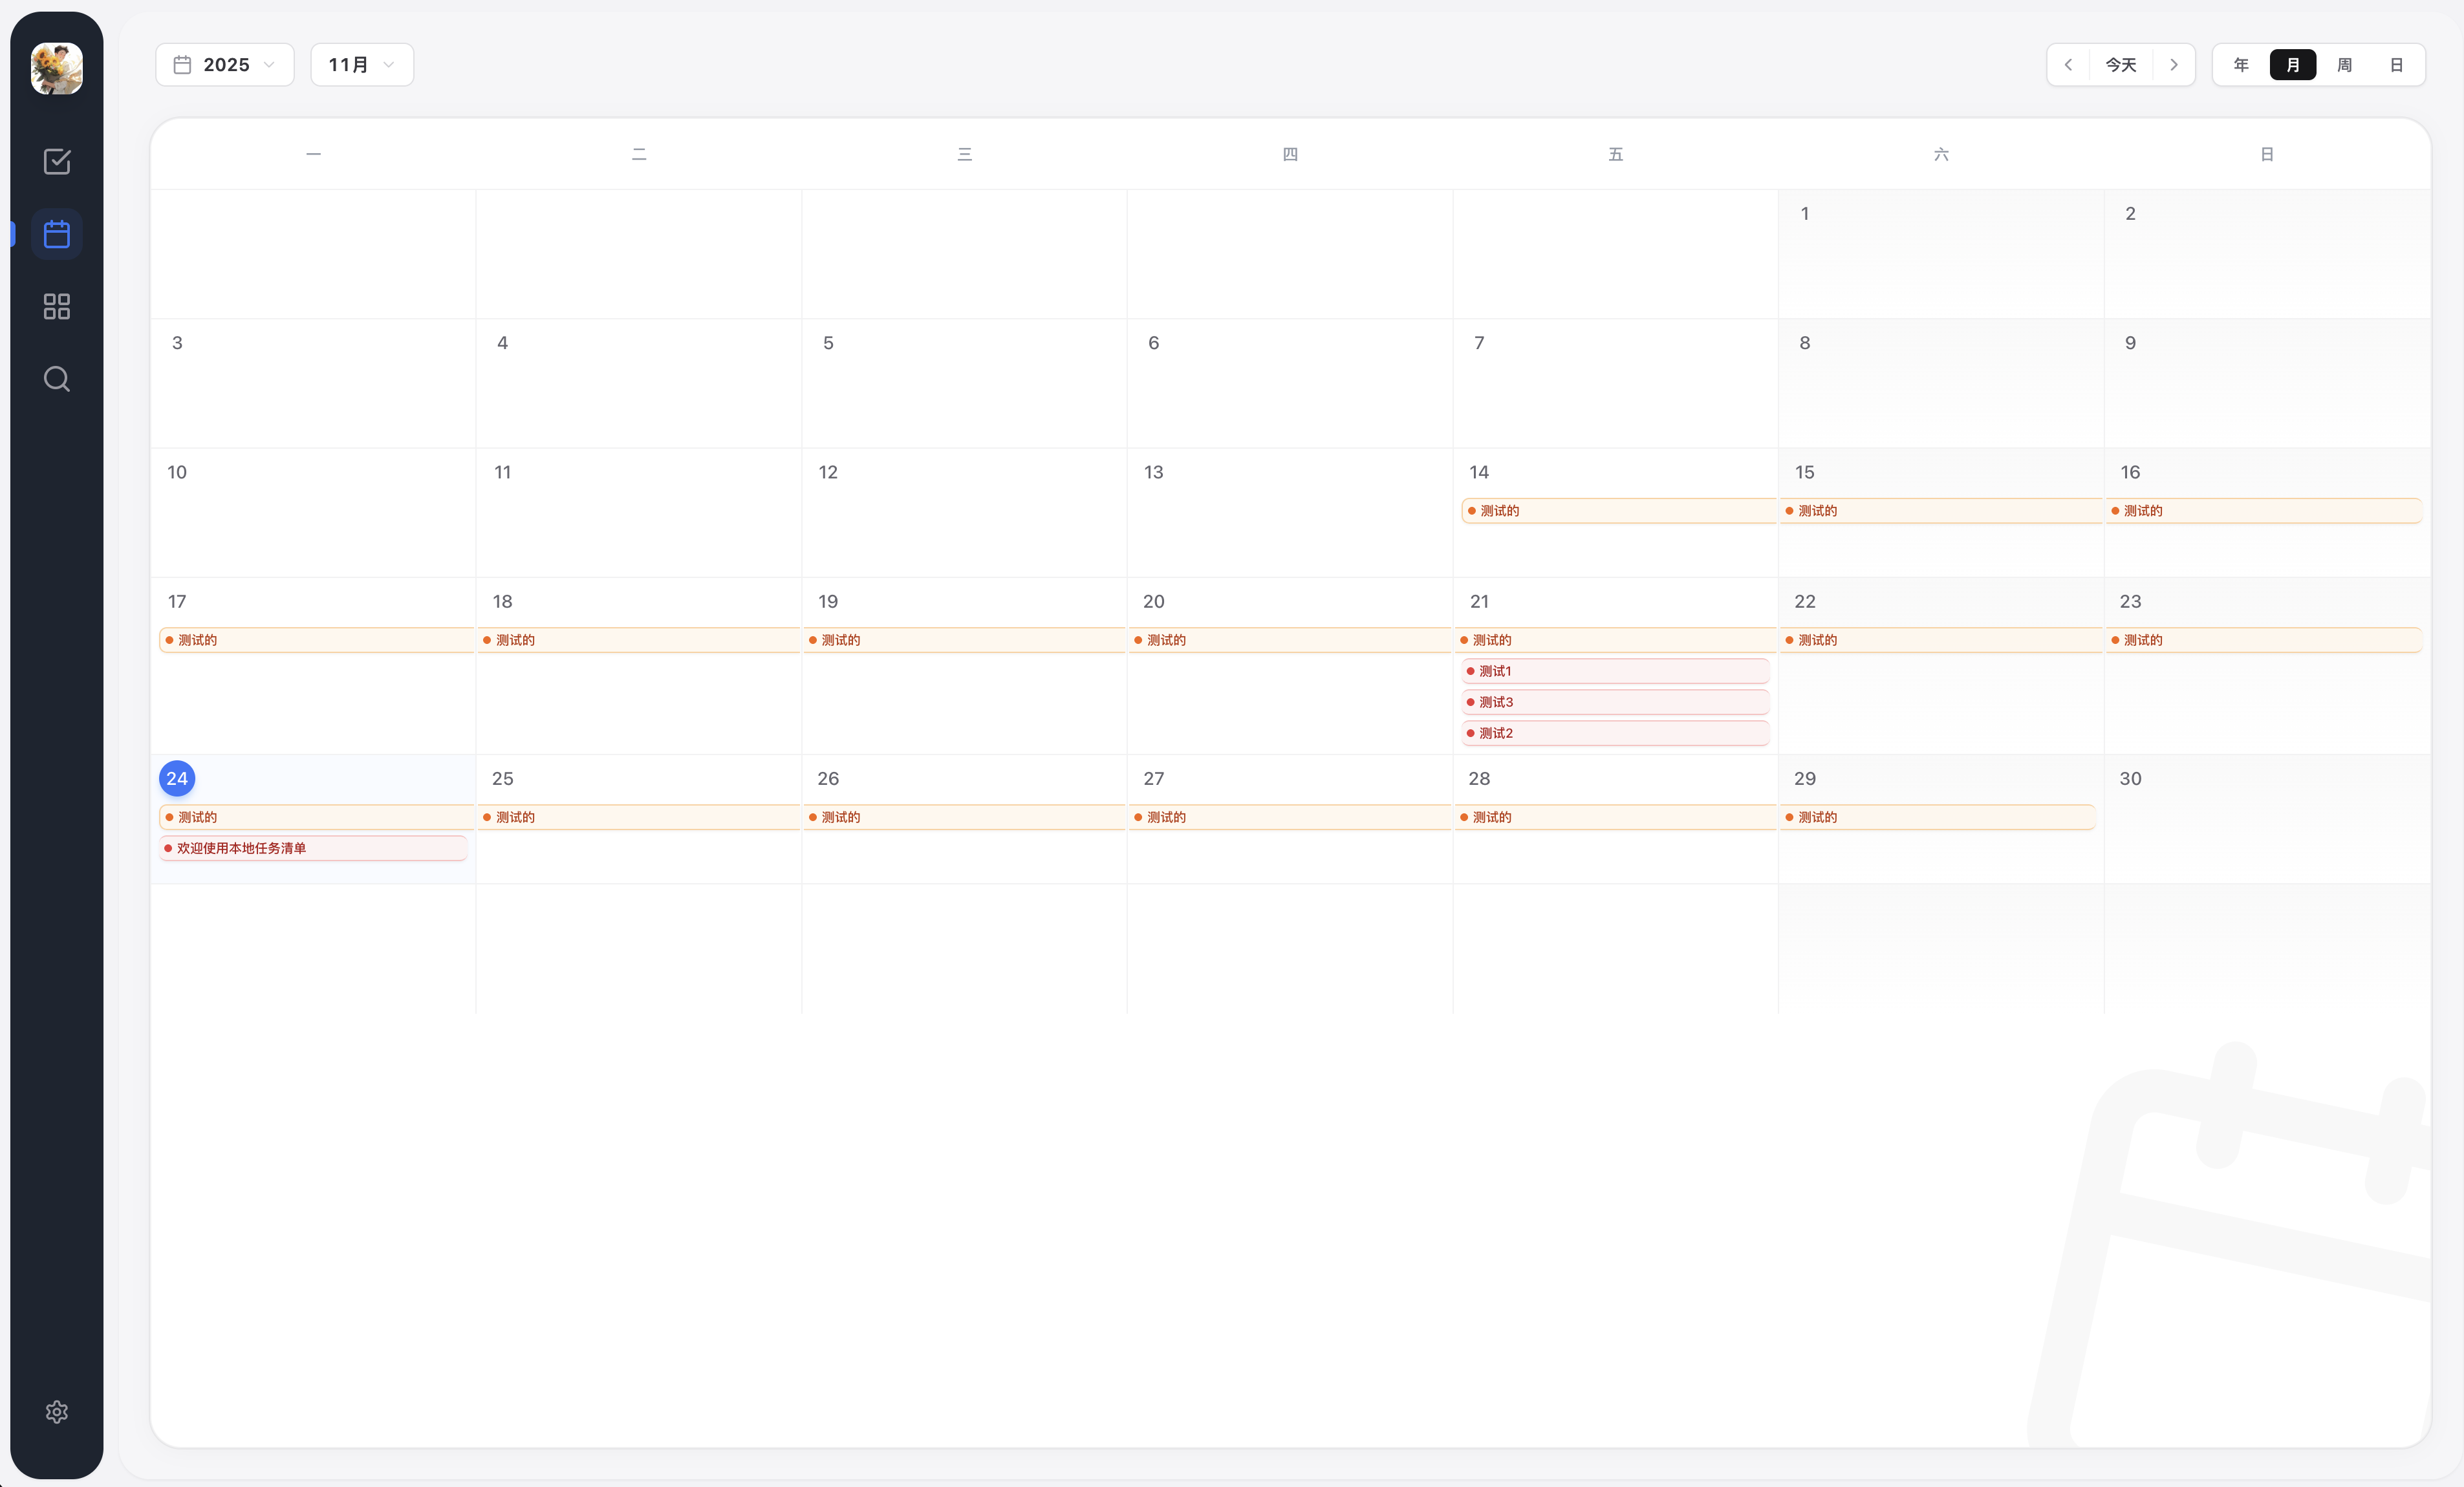Click 测试的 event on the 14th

(x=1615, y=511)
